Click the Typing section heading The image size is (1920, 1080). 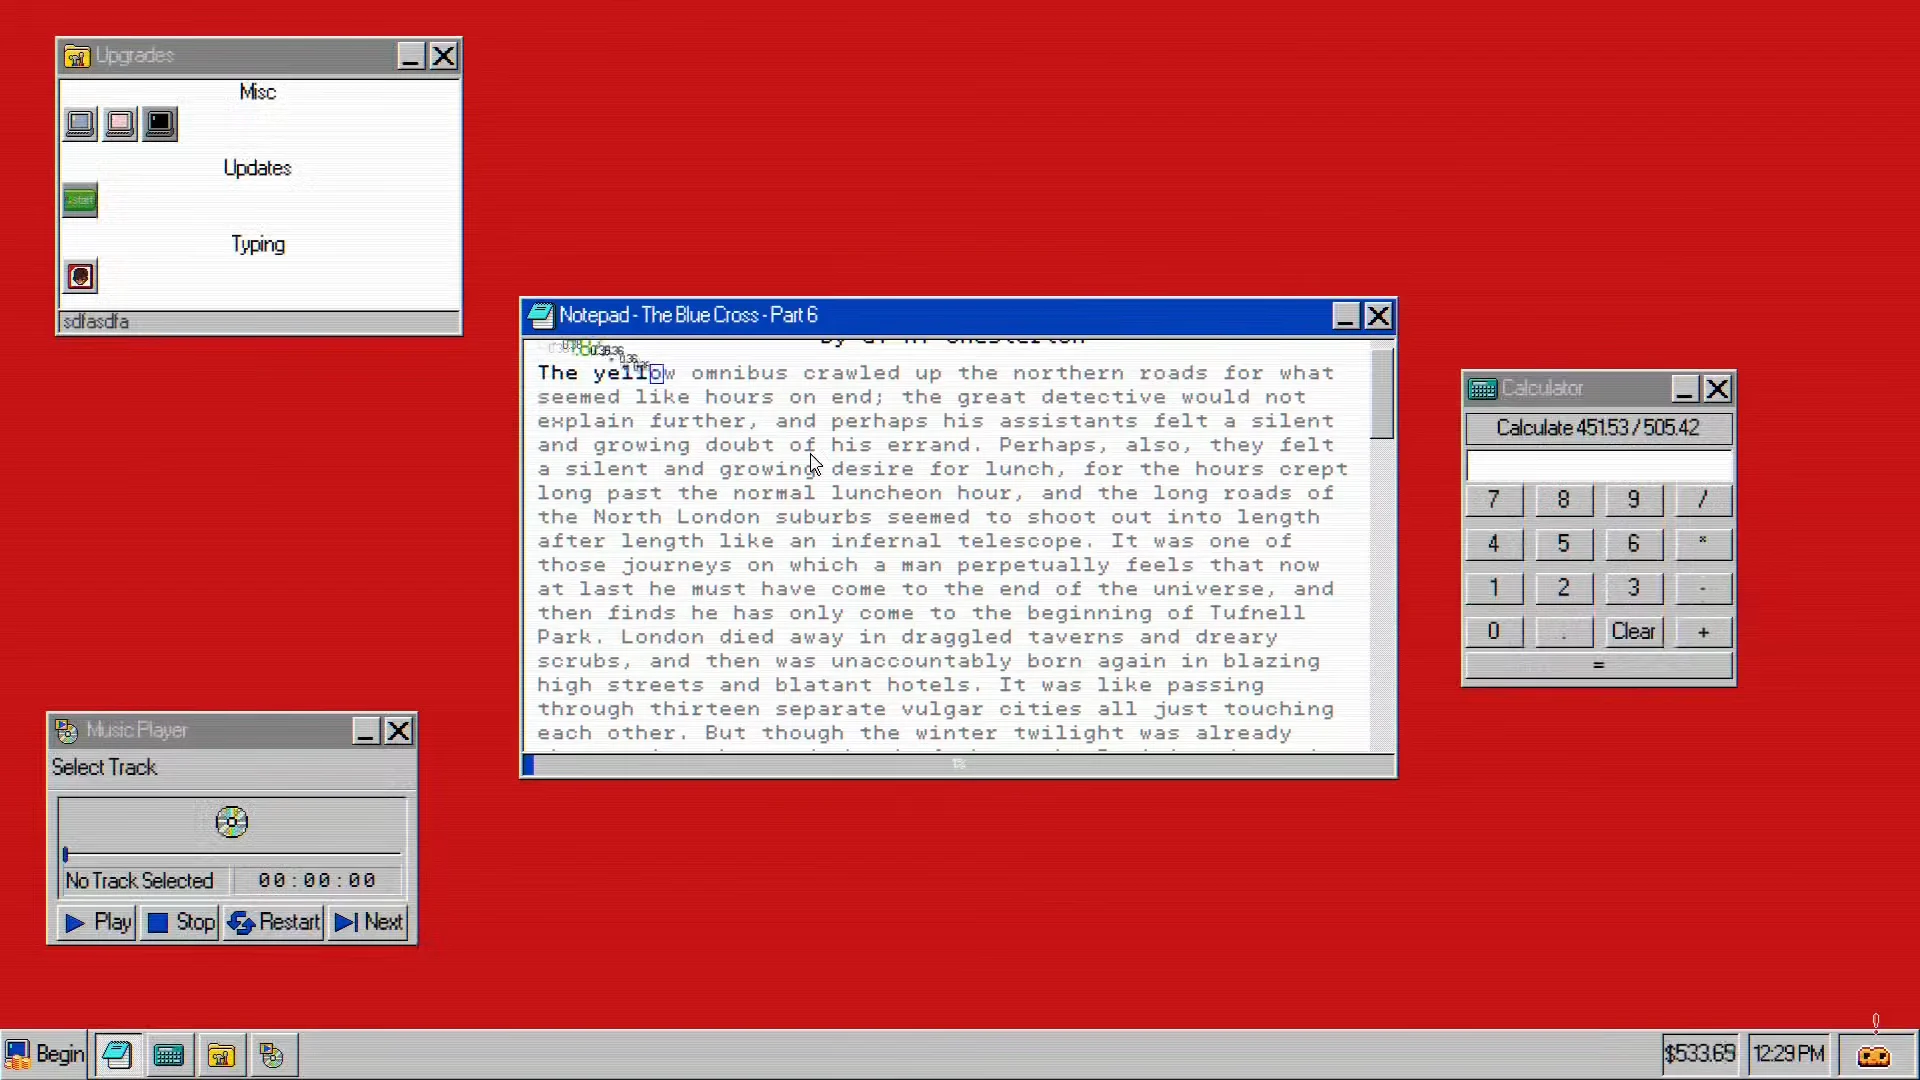(x=257, y=245)
